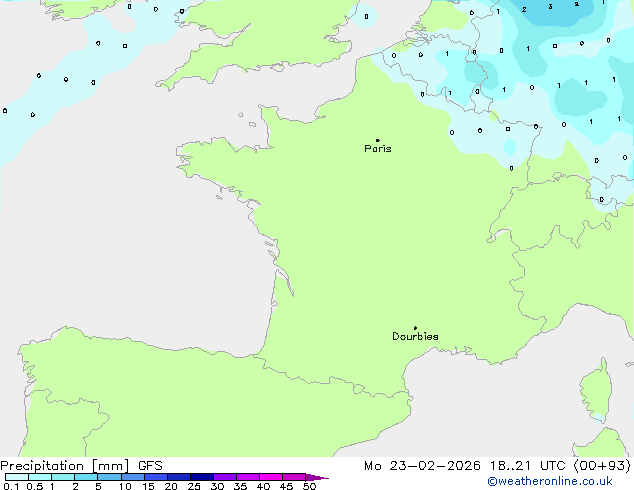Click the Mo 23-02-2026 date text

pyautogui.click(x=422, y=466)
